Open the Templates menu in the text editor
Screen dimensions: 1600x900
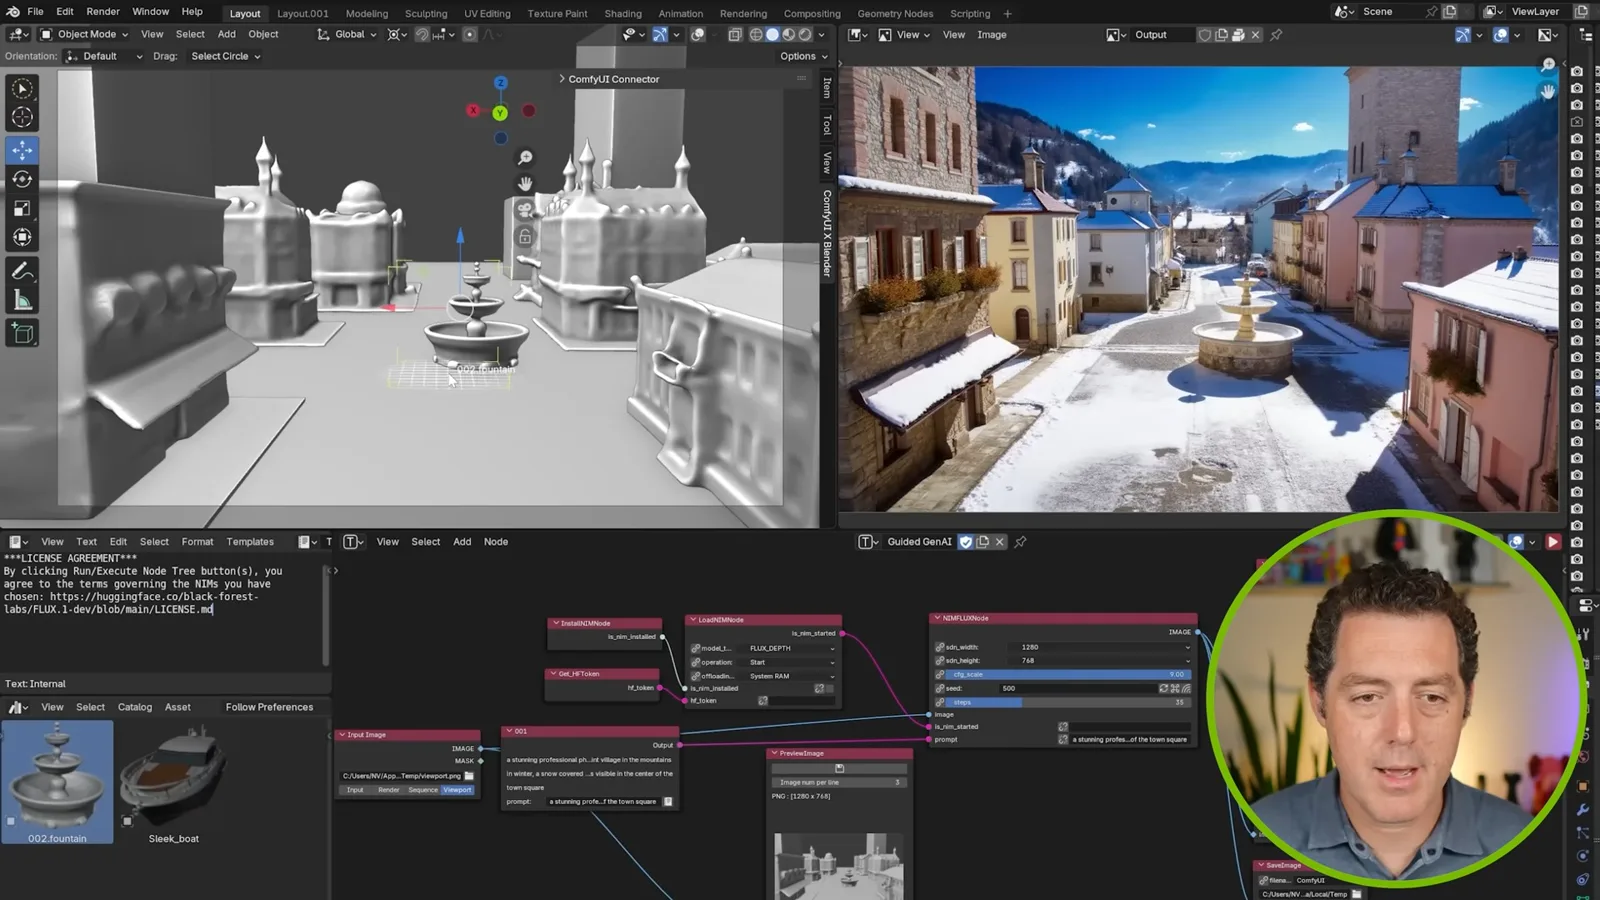click(250, 542)
